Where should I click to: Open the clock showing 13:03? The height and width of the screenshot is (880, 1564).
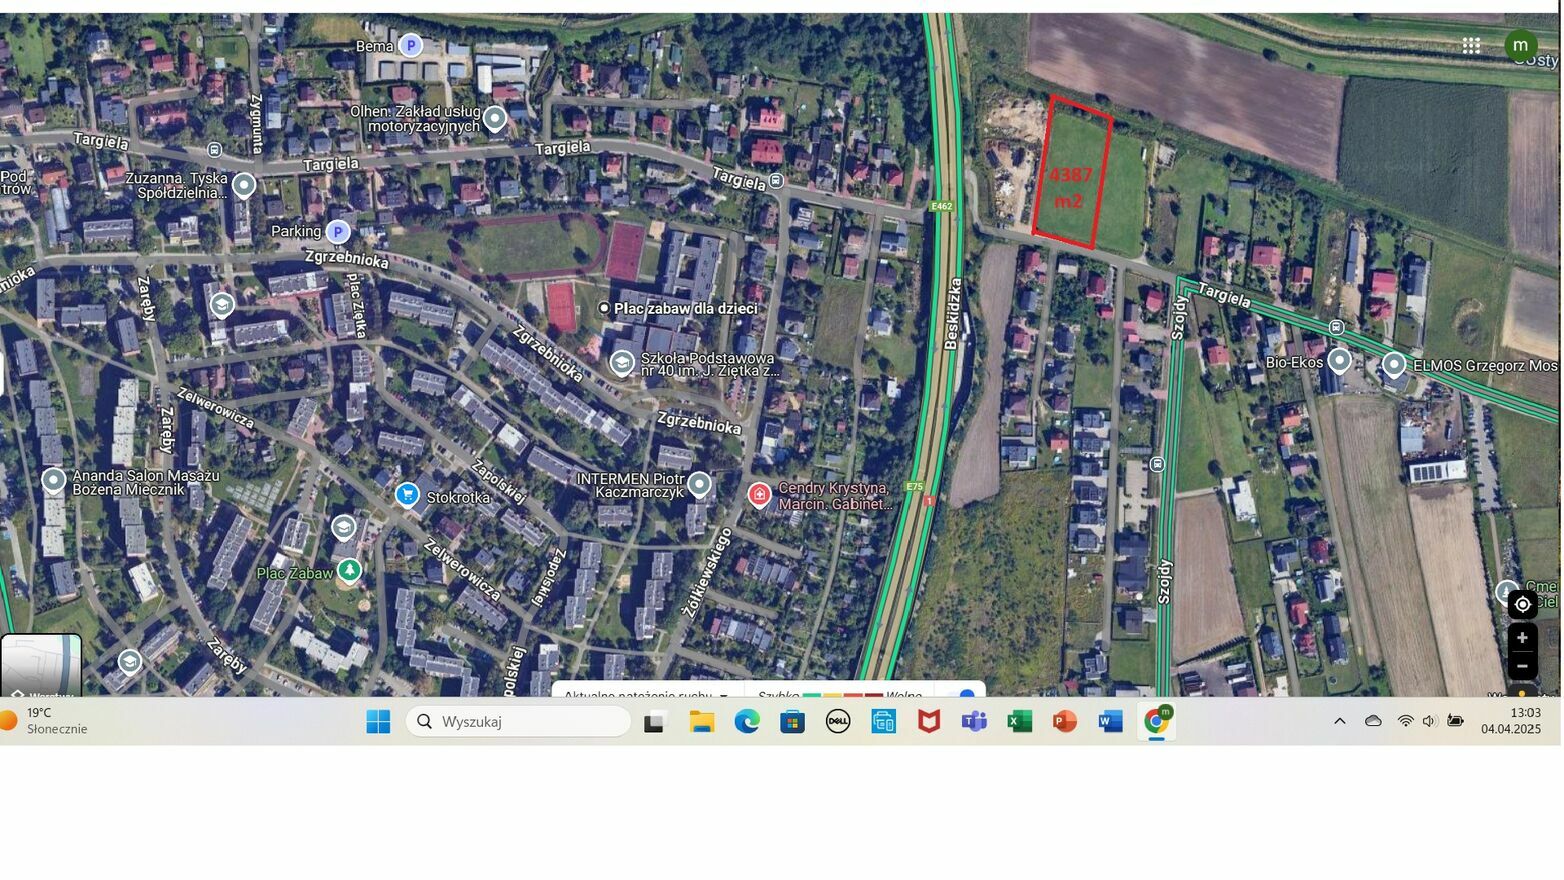click(x=1510, y=720)
